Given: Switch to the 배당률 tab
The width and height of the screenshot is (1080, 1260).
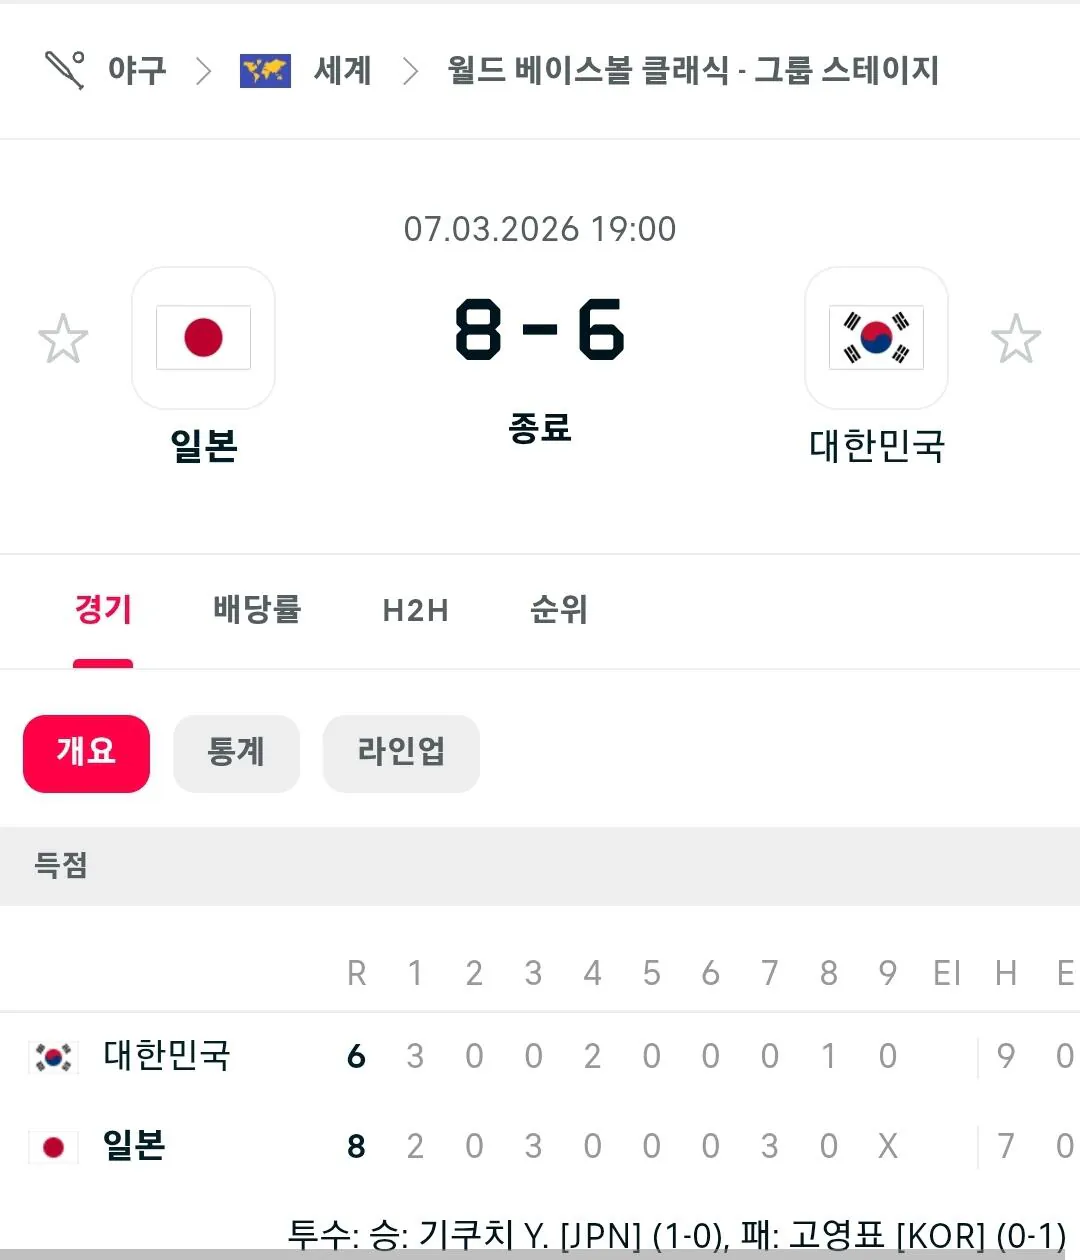Looking at the screenshot, I should click(257, 609).
